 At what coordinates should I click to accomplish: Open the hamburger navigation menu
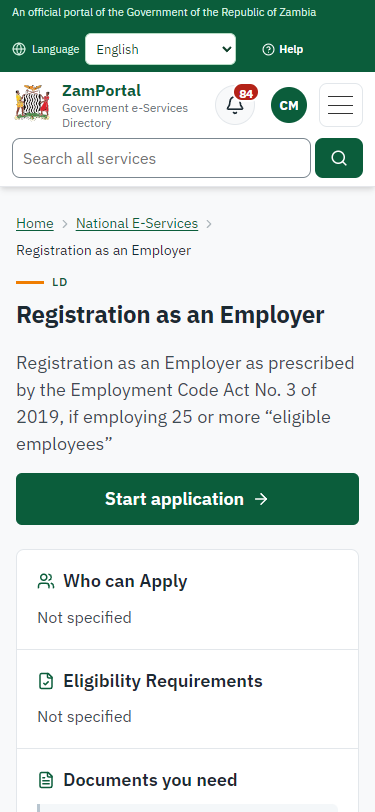(341, 105)
